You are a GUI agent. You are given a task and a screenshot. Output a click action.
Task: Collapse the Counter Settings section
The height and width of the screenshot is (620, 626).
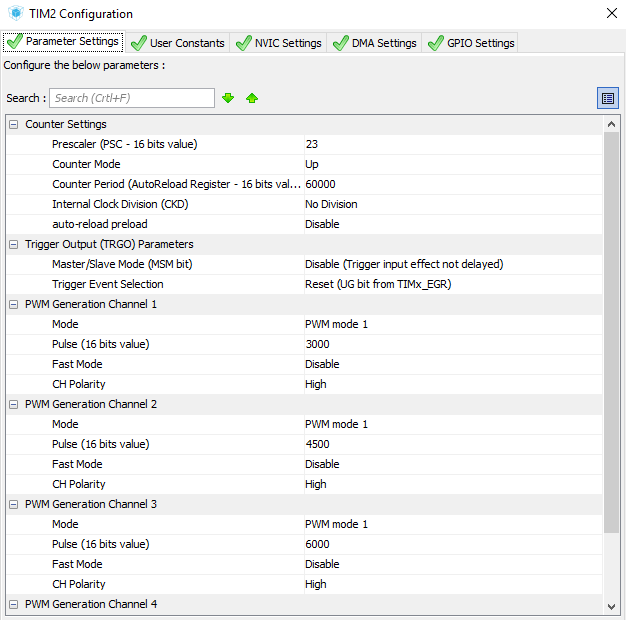(13, 124)
